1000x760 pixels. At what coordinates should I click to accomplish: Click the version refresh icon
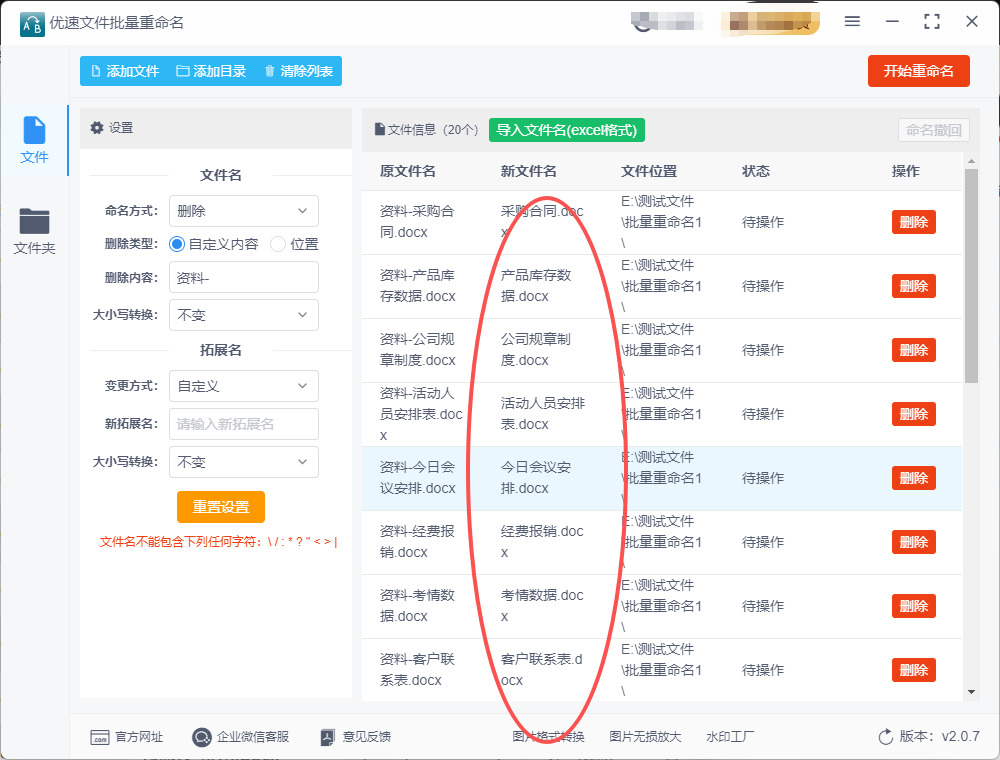click(885, 737)
